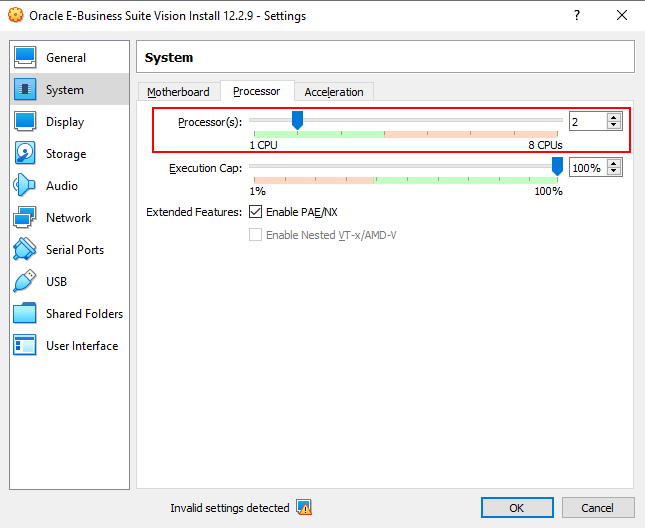Open Display settings monitor icon
This screenshot has height=528, width=645.
tap(25, 122)
